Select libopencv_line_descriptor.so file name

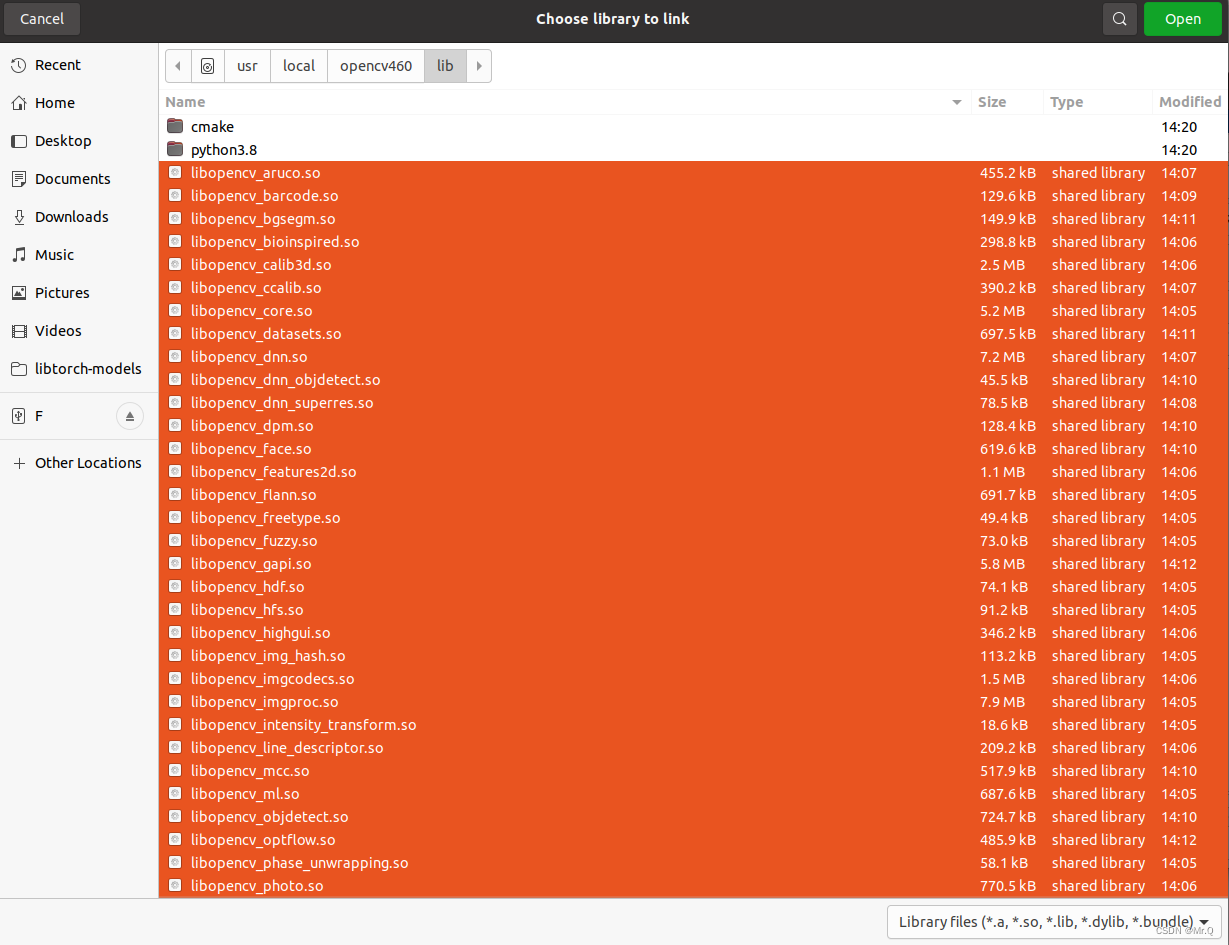pos(287,748)
